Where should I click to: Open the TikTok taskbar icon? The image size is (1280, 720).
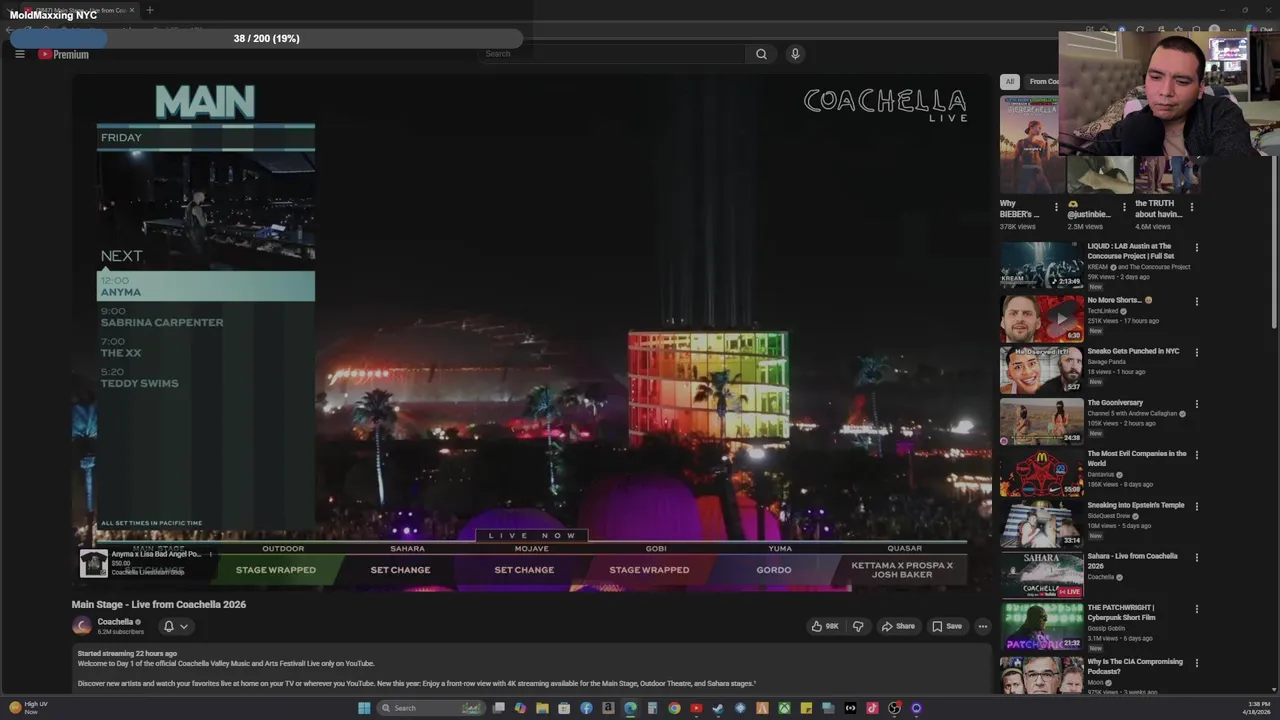872,708
